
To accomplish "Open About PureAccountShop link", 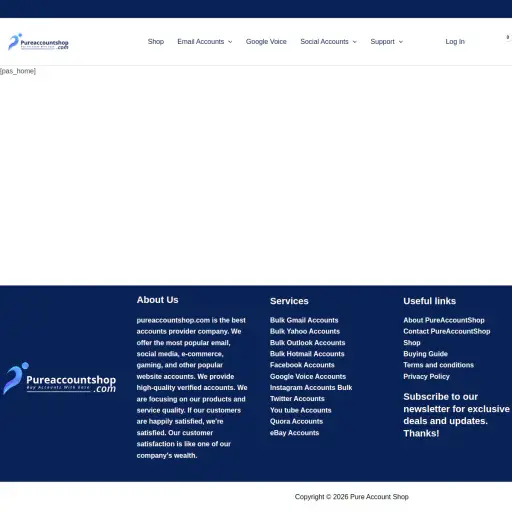I will tap(444, 320).
